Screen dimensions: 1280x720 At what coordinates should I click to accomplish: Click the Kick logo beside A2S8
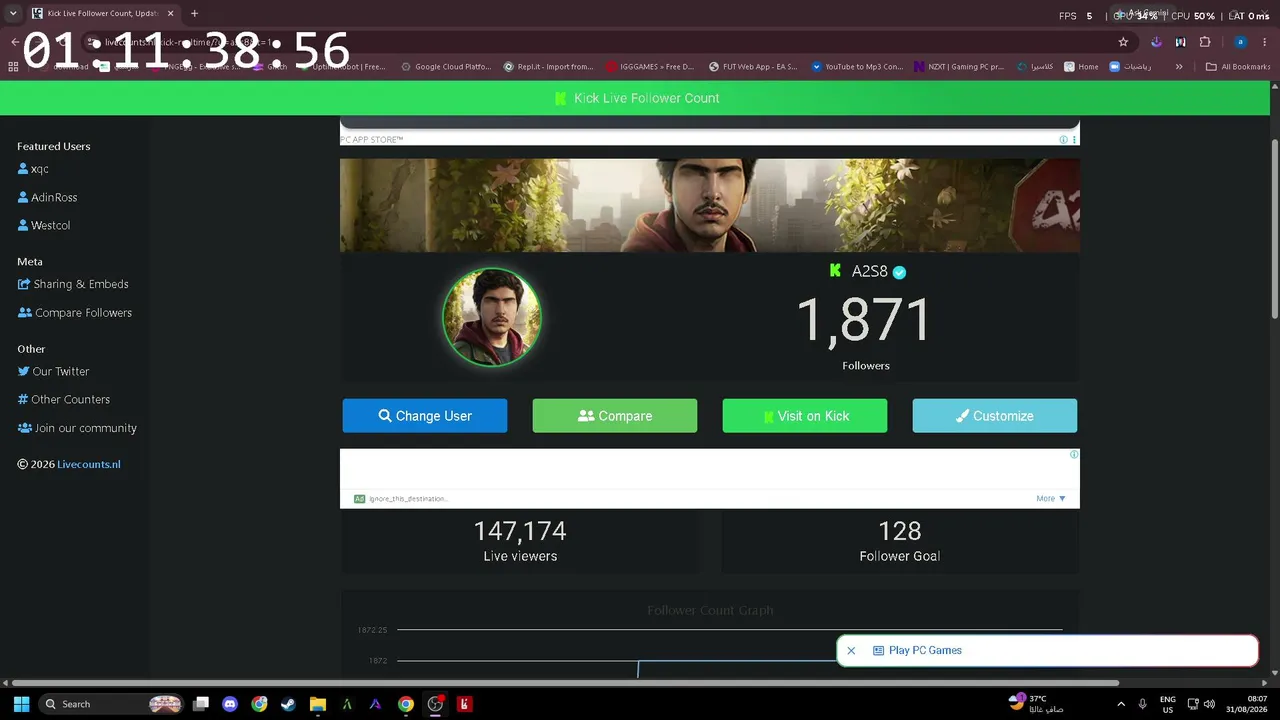tap(835, 271)
